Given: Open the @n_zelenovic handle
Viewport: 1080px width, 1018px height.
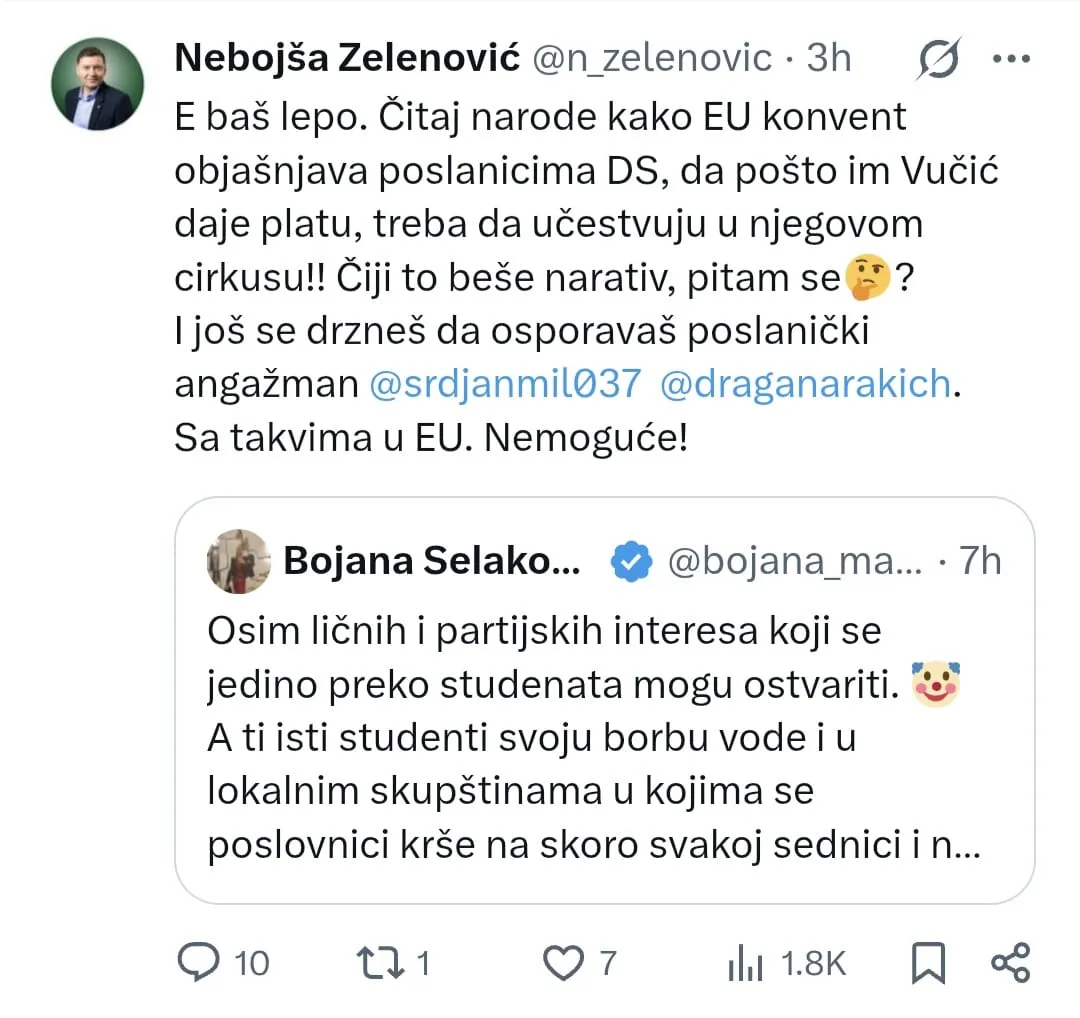Looking at the screenshot, I should coord(652,58).
